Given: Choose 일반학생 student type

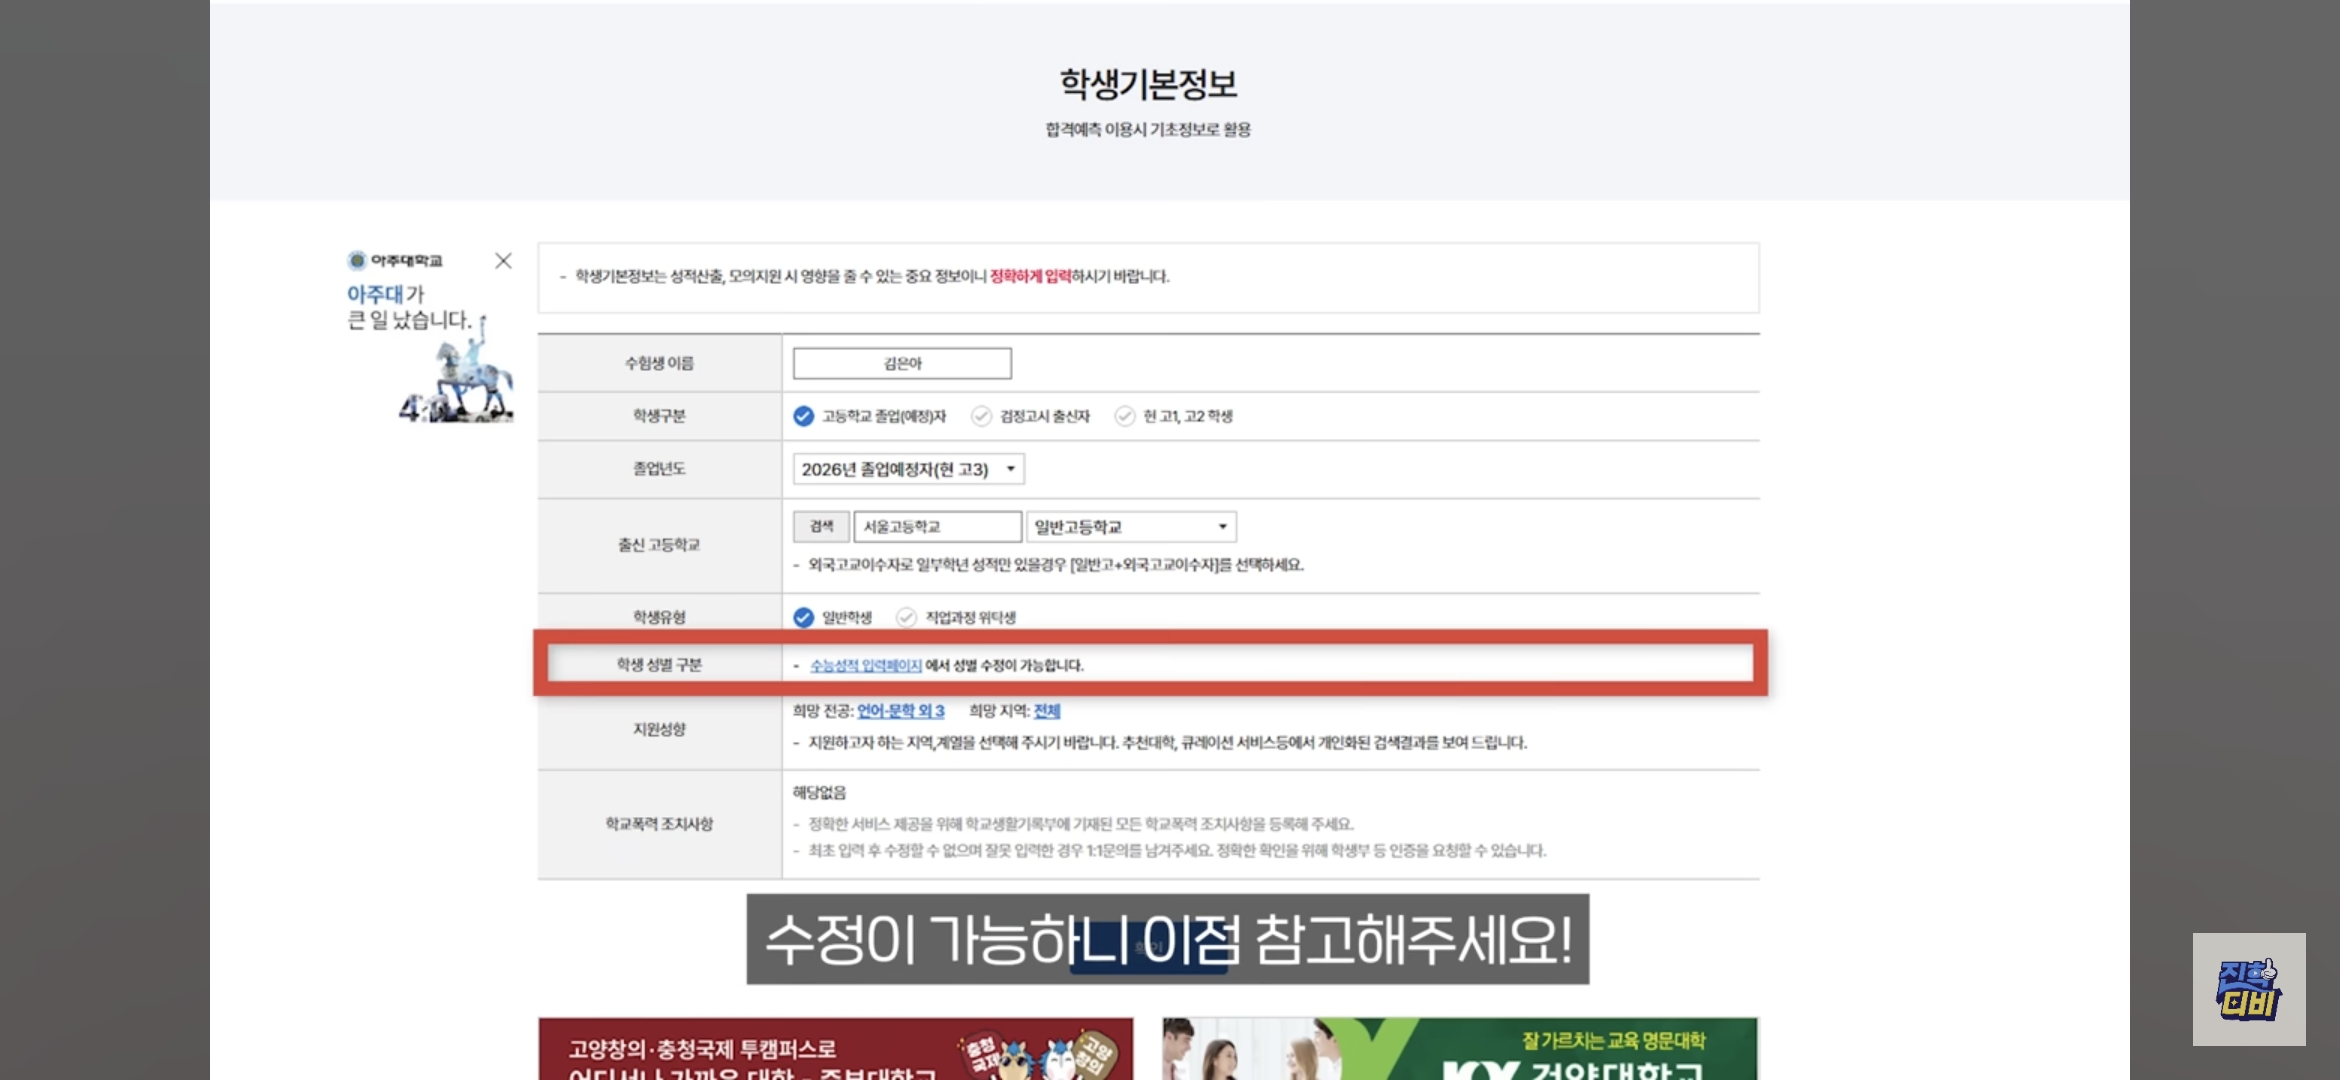Looking at the screenshot, I should tap(803, 617).
